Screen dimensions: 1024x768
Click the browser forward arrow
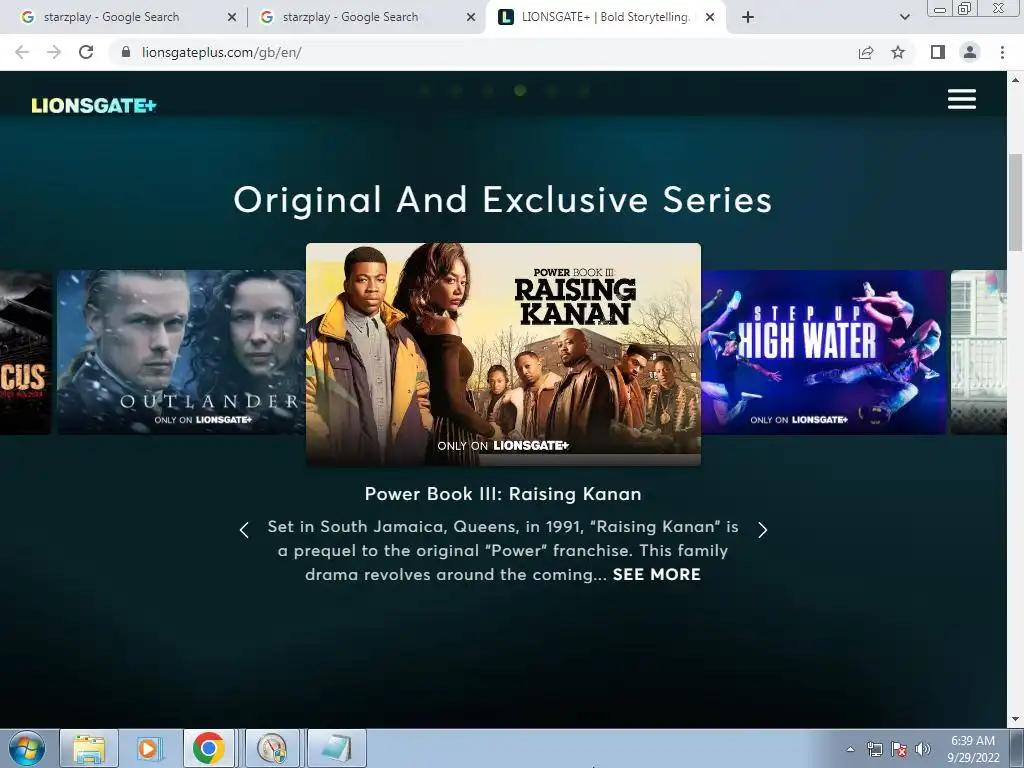[x=54, y=52]
